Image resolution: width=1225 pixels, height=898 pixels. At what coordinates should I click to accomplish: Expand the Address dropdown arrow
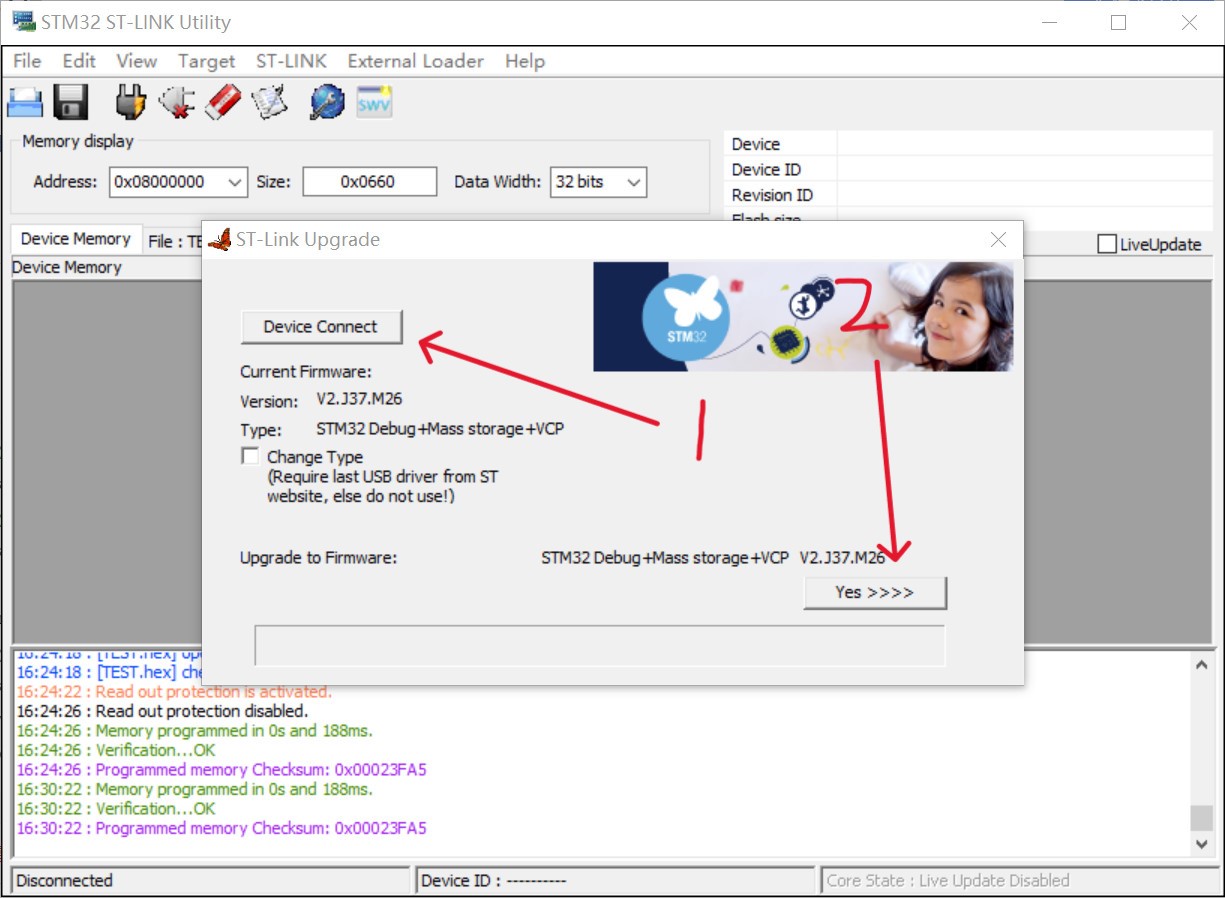(x=235, y=182)
